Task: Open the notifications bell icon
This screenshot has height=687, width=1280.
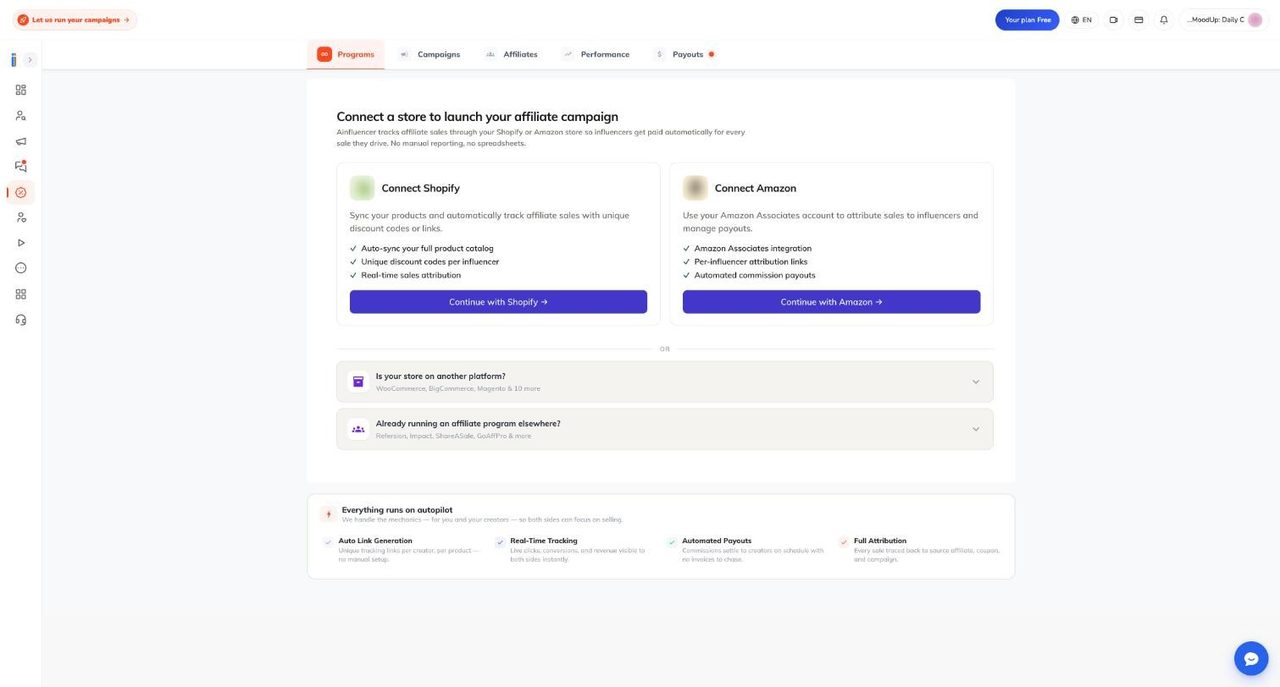Action: [1164, 20]
